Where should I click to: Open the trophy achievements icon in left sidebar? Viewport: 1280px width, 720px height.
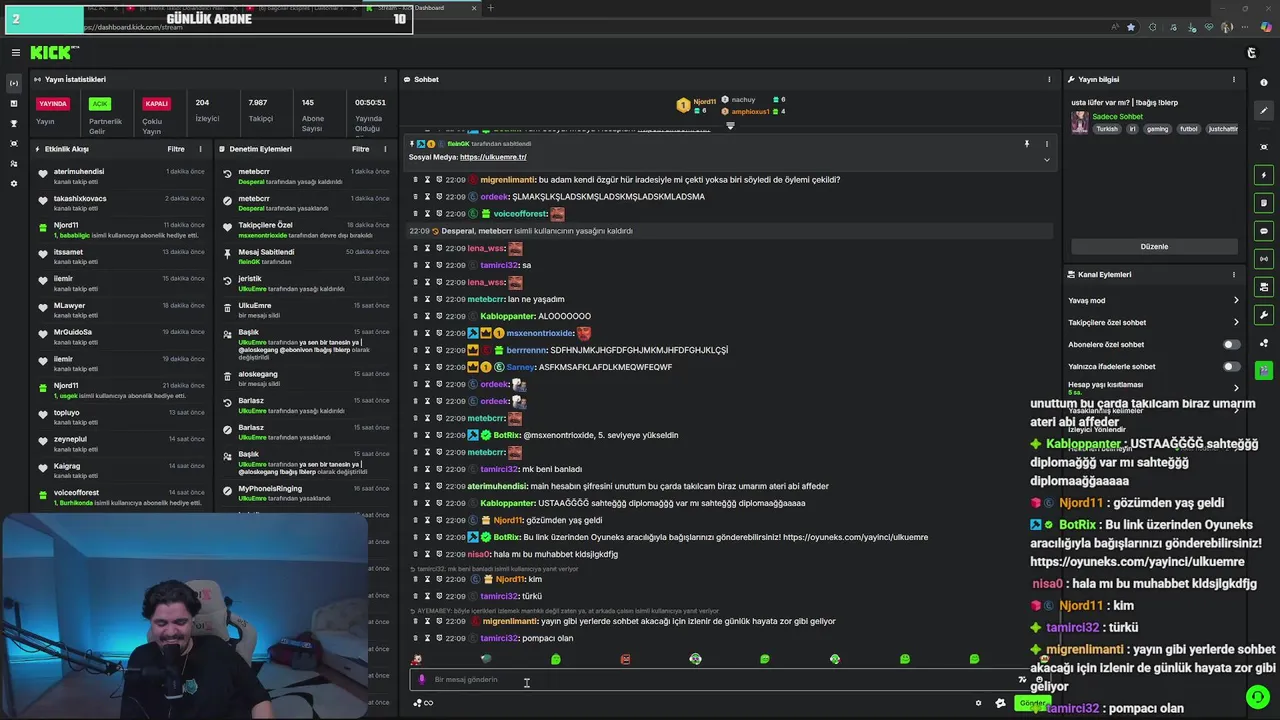pos(14,123)
